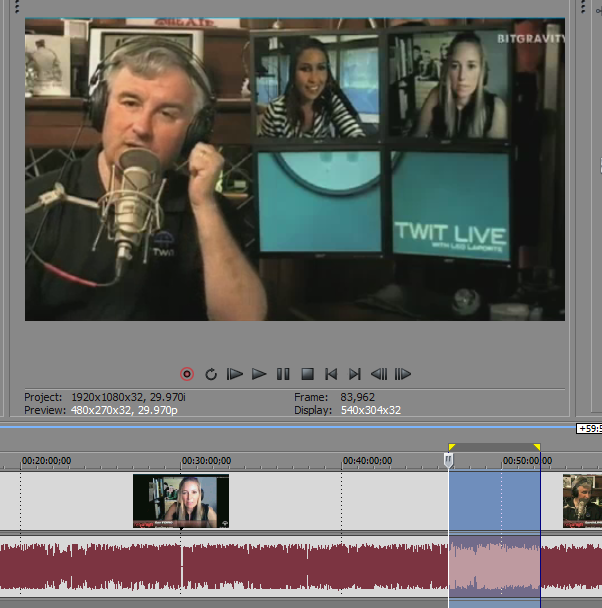Click the right dotted panel grip handle
Image resolution: width=602 pixels, height=608 pixels.
point(583,7)
